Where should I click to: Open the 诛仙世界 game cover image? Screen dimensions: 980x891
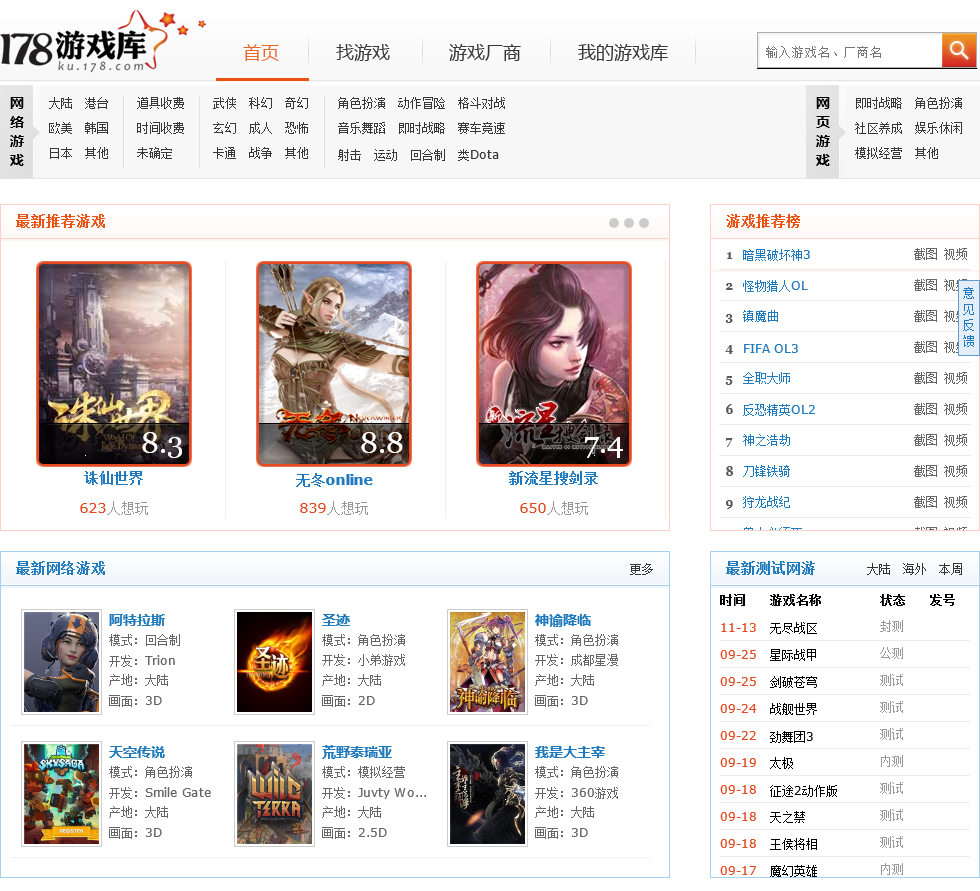114,364
